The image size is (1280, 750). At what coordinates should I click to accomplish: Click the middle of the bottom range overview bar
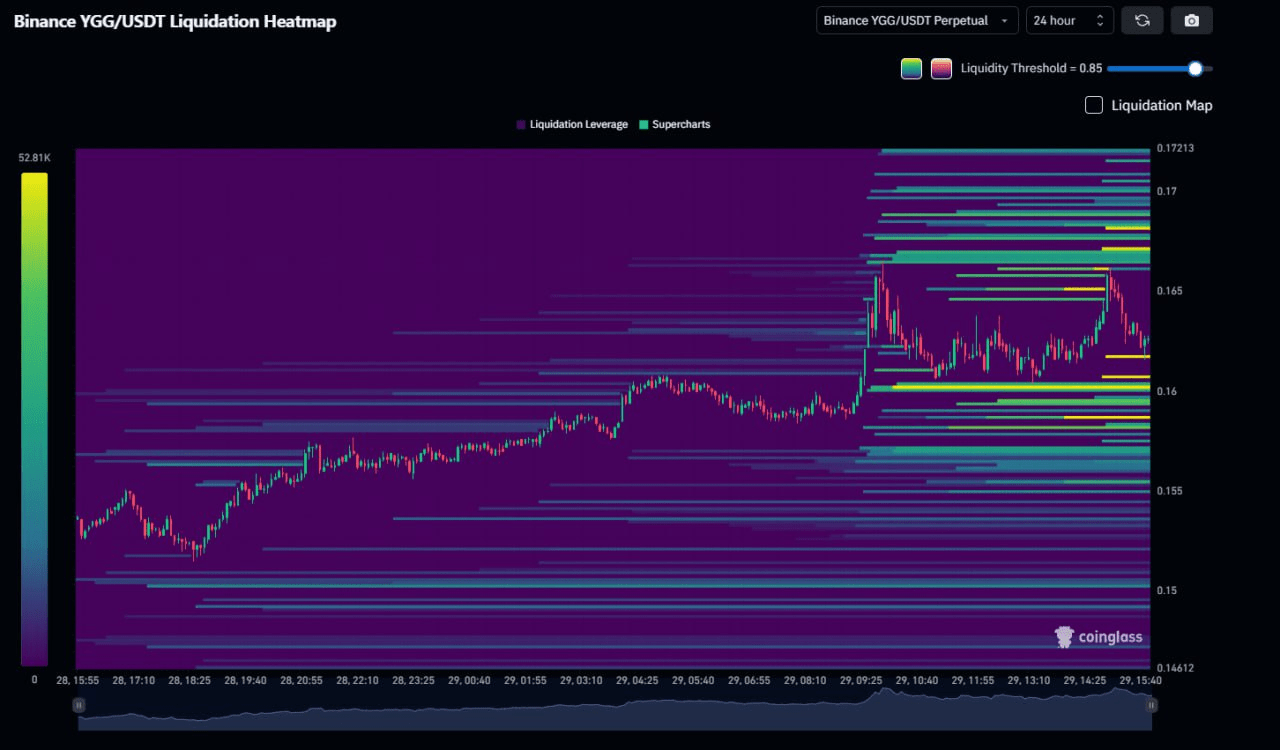tap(615, 705)
